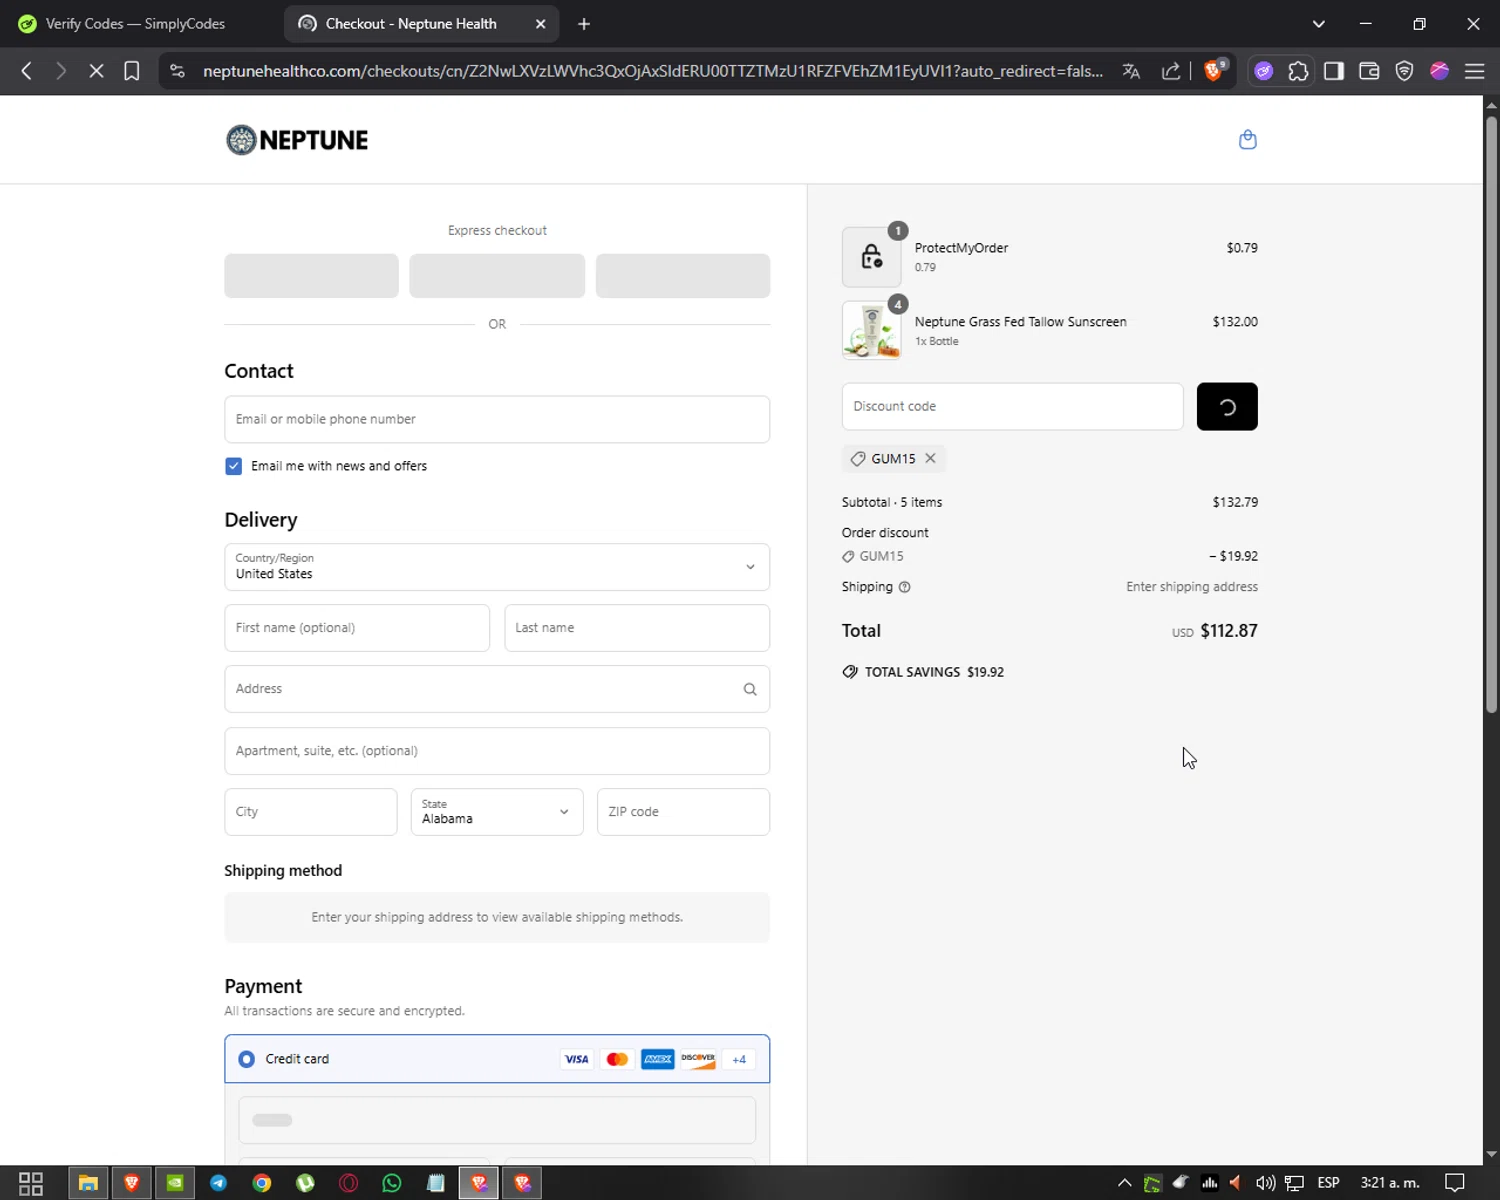The height and width of the screenshot is (1200, 1500).
Task: Open the extensions puzzle icon
Action: (x=1298, y=71)
